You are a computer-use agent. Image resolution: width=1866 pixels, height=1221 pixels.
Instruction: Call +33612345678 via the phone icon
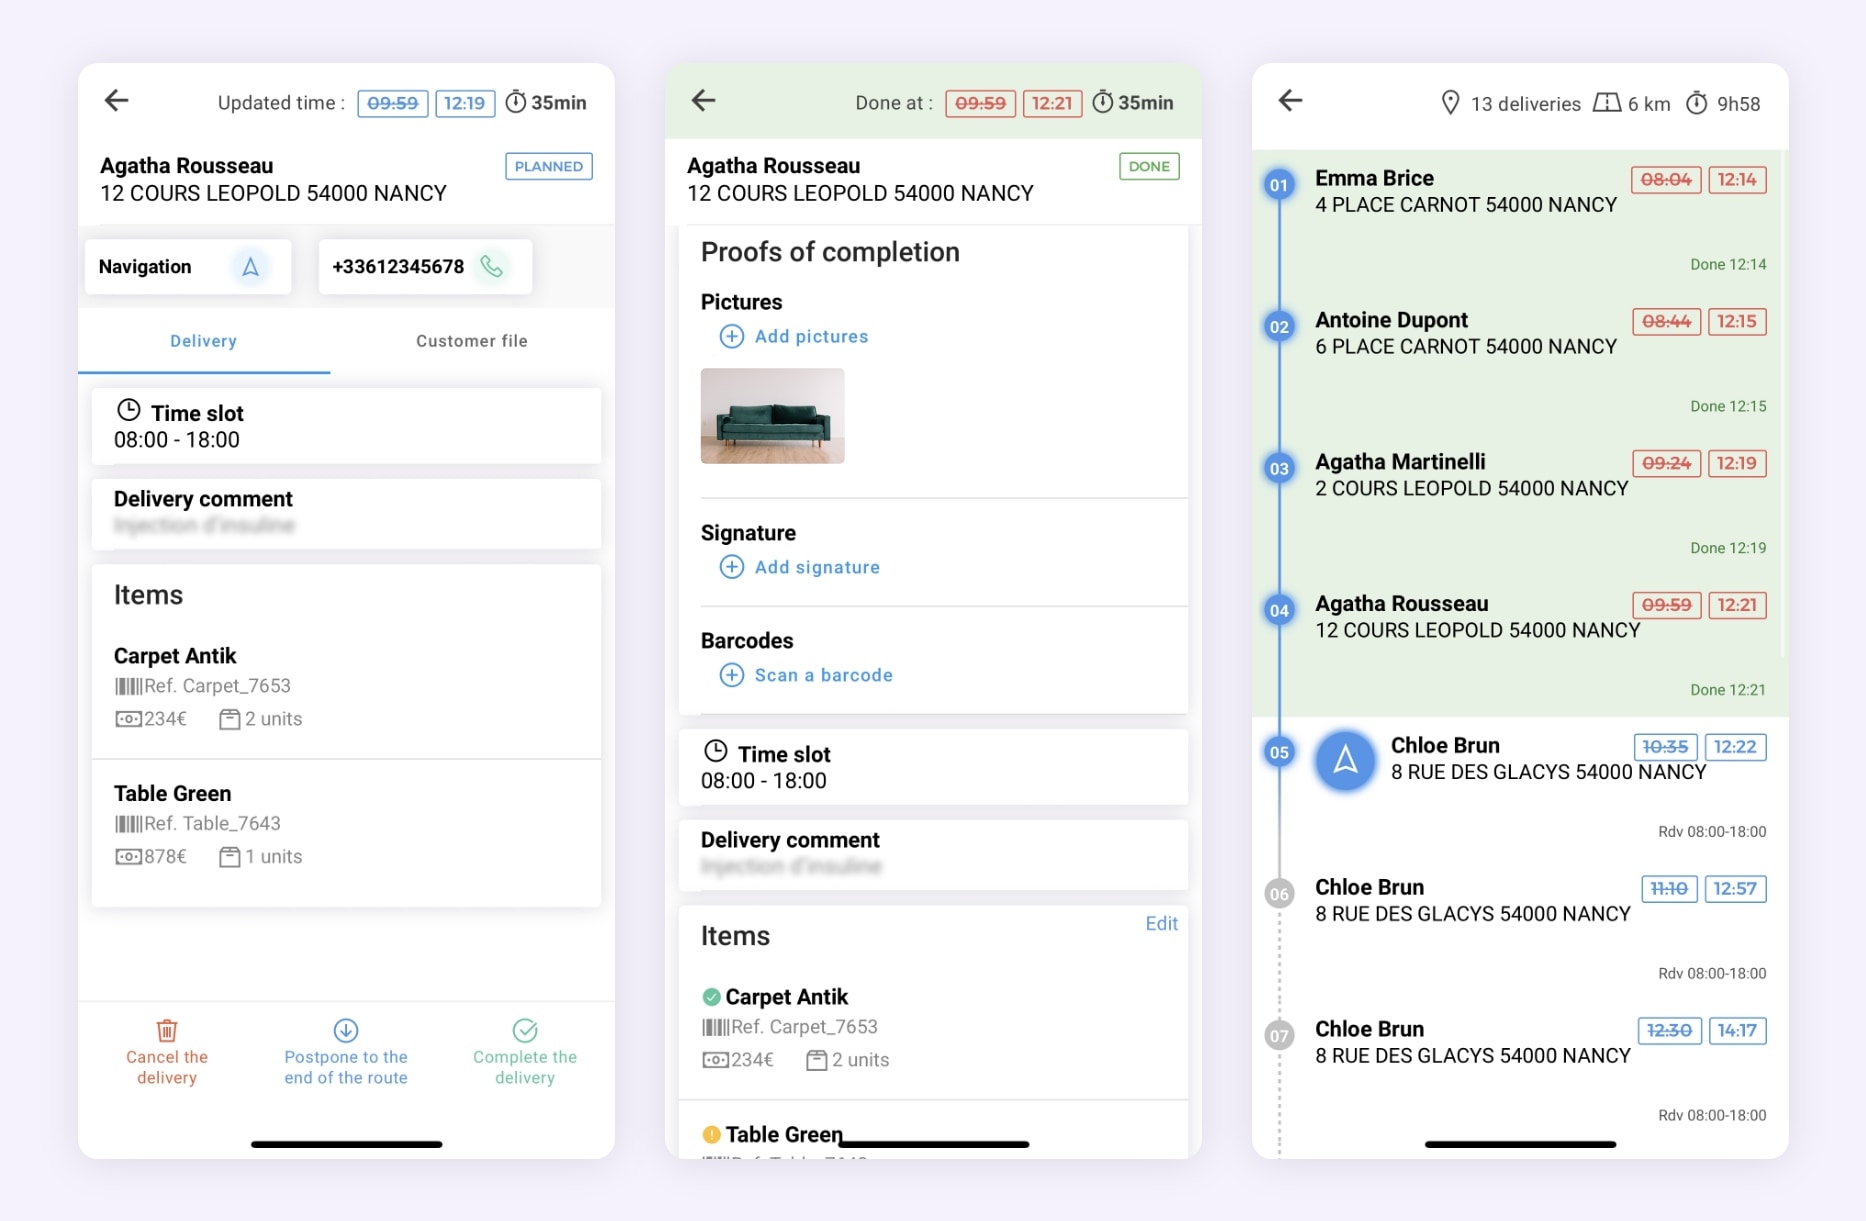click(489, 267)
